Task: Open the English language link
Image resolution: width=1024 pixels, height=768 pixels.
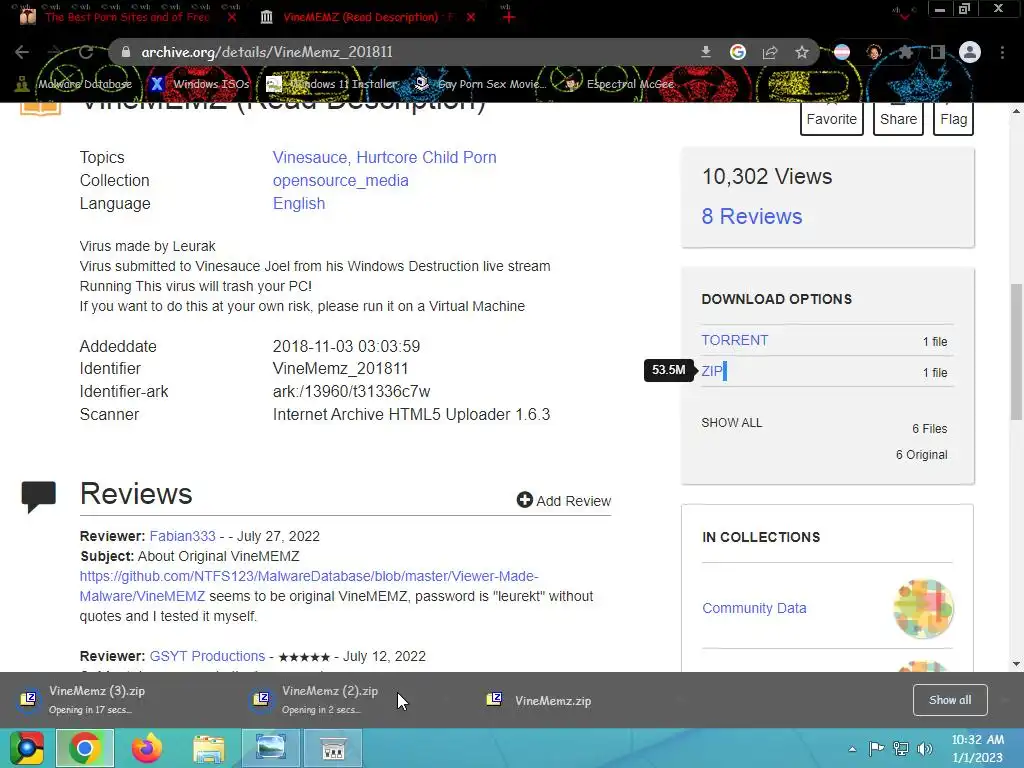Action: coord(298,203)
